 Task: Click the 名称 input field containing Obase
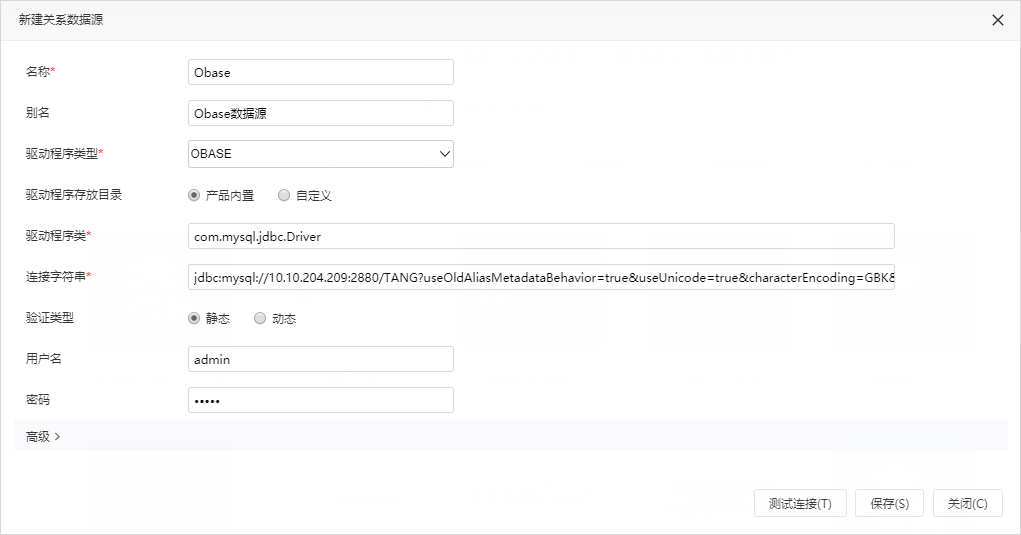click(x=320, y=72)
